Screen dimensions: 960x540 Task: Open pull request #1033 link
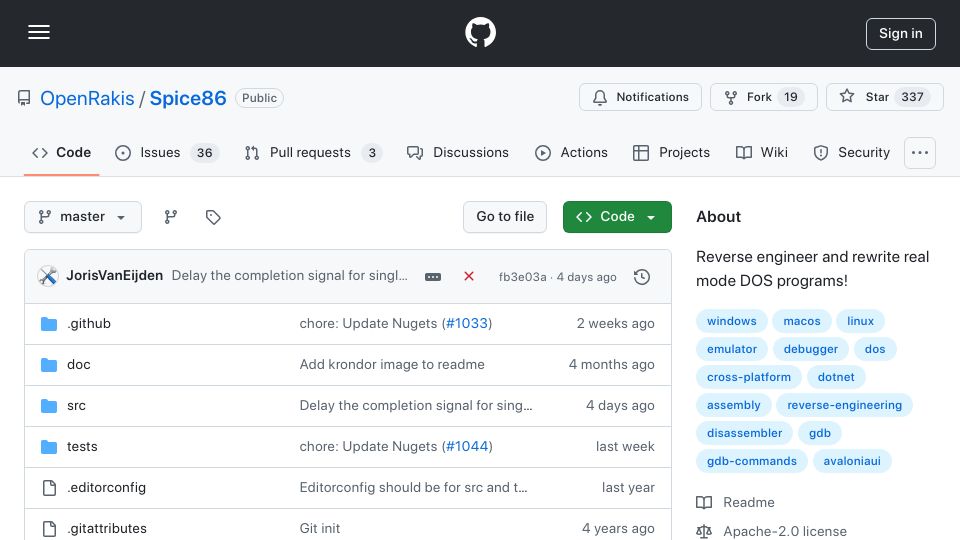(x=467, y=323)
